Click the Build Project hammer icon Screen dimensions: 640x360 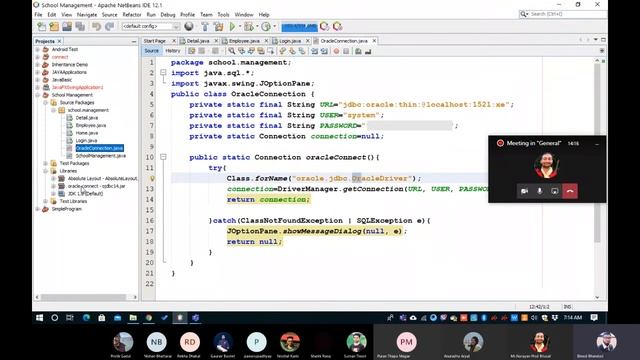(205, 27)
